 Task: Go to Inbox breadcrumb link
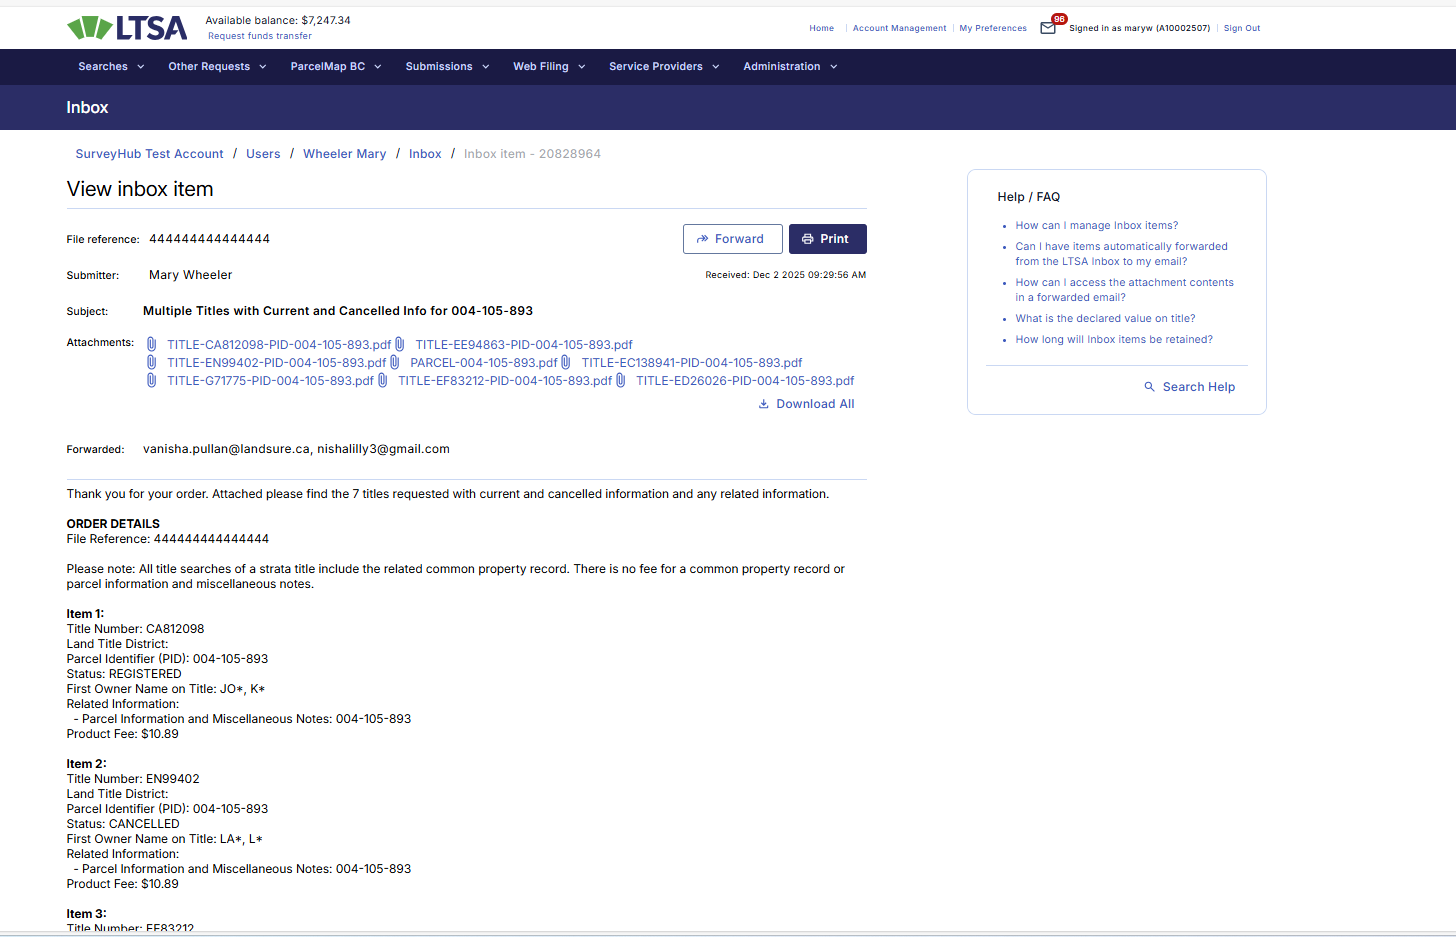(425, 154)
